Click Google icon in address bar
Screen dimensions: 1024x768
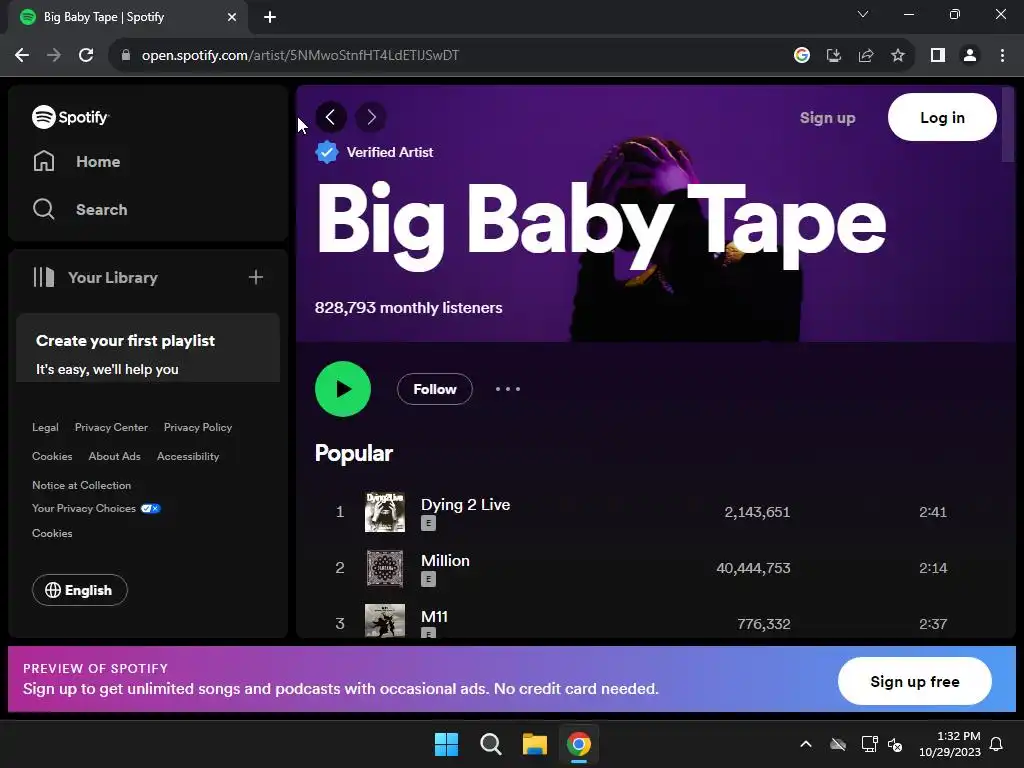click(802, 56)
